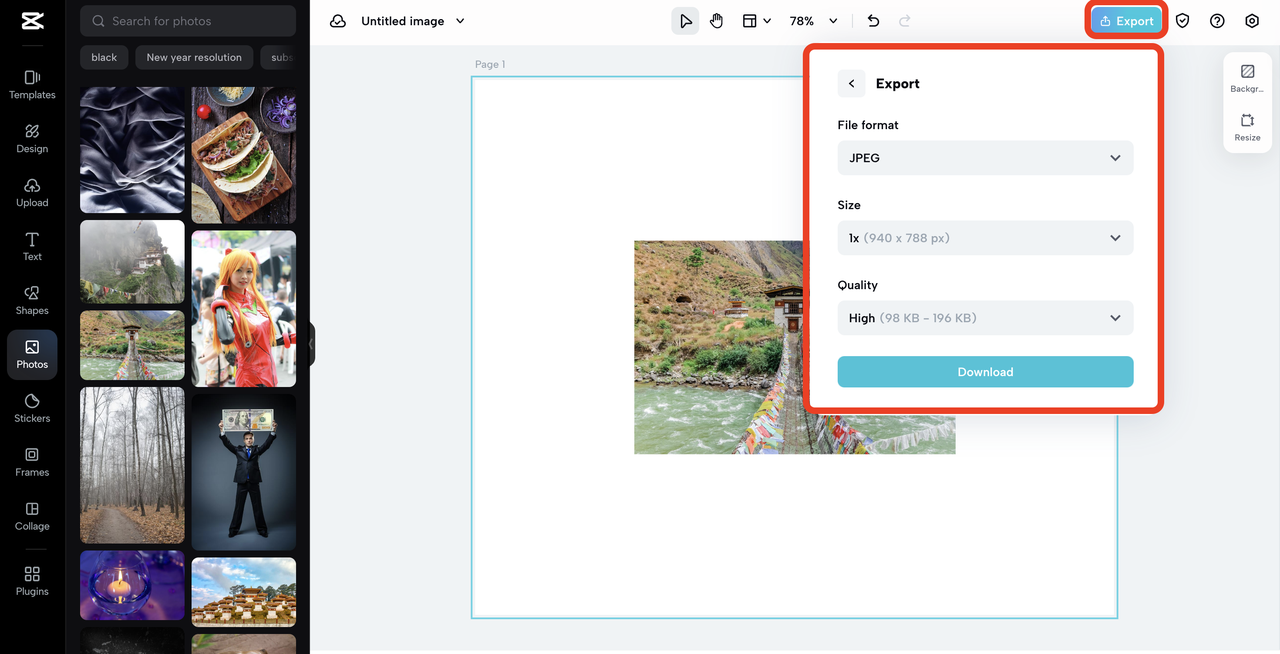Image resolution: width=1280 pixels, height=654 pixels.
Task: Select the bridge over river thumbnail
Action: click(132, 345)
